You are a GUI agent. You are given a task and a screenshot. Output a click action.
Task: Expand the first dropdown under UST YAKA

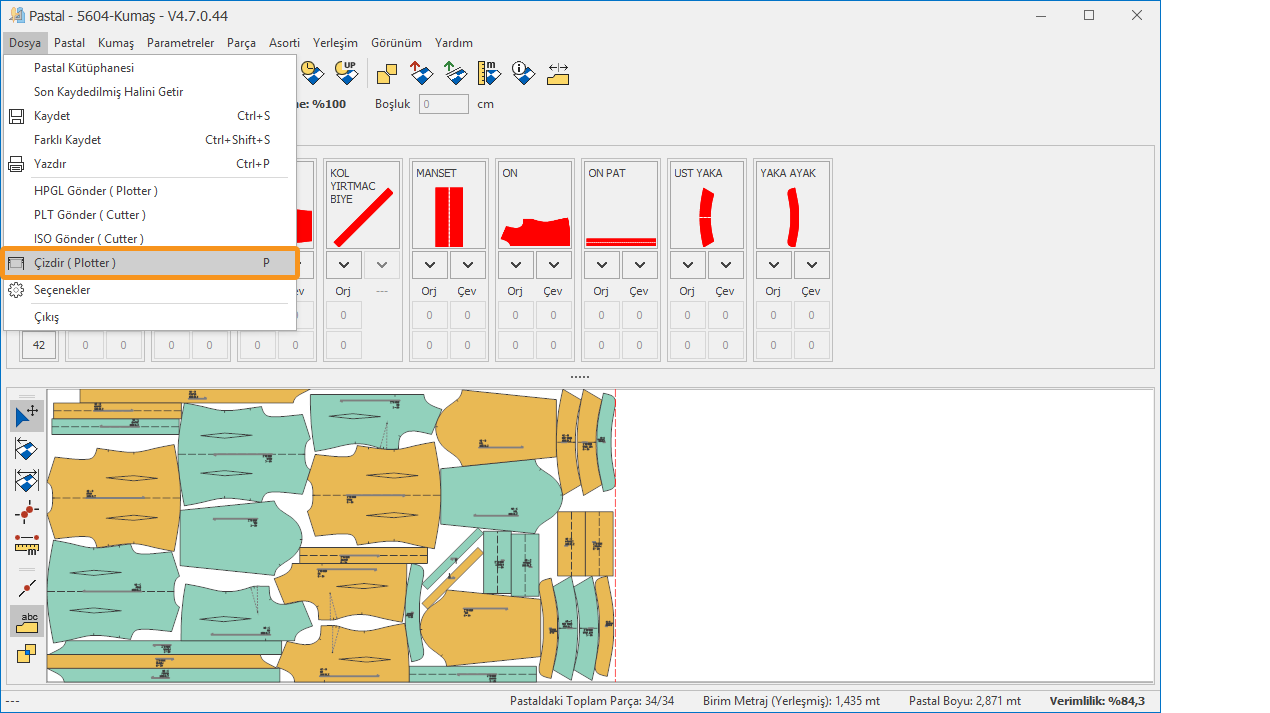688,265
